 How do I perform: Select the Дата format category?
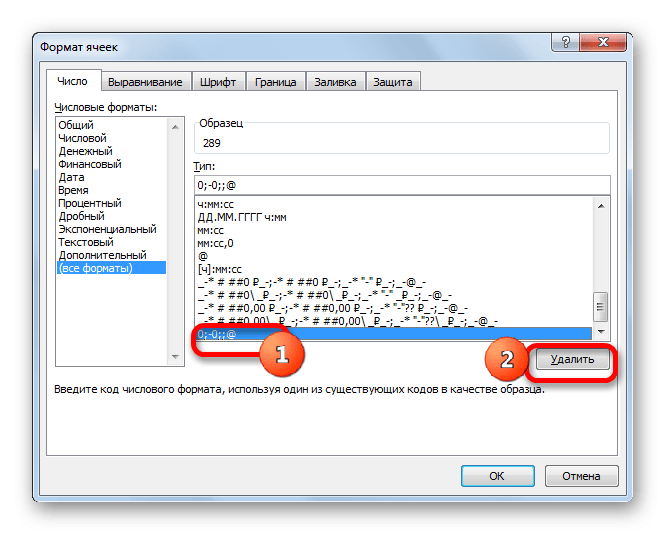[x=111, y=177]
